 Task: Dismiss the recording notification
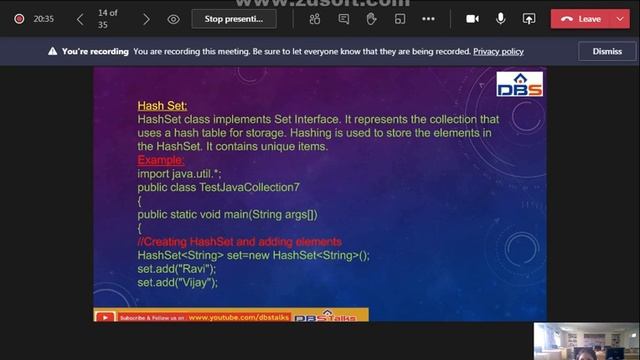[607, 51]
